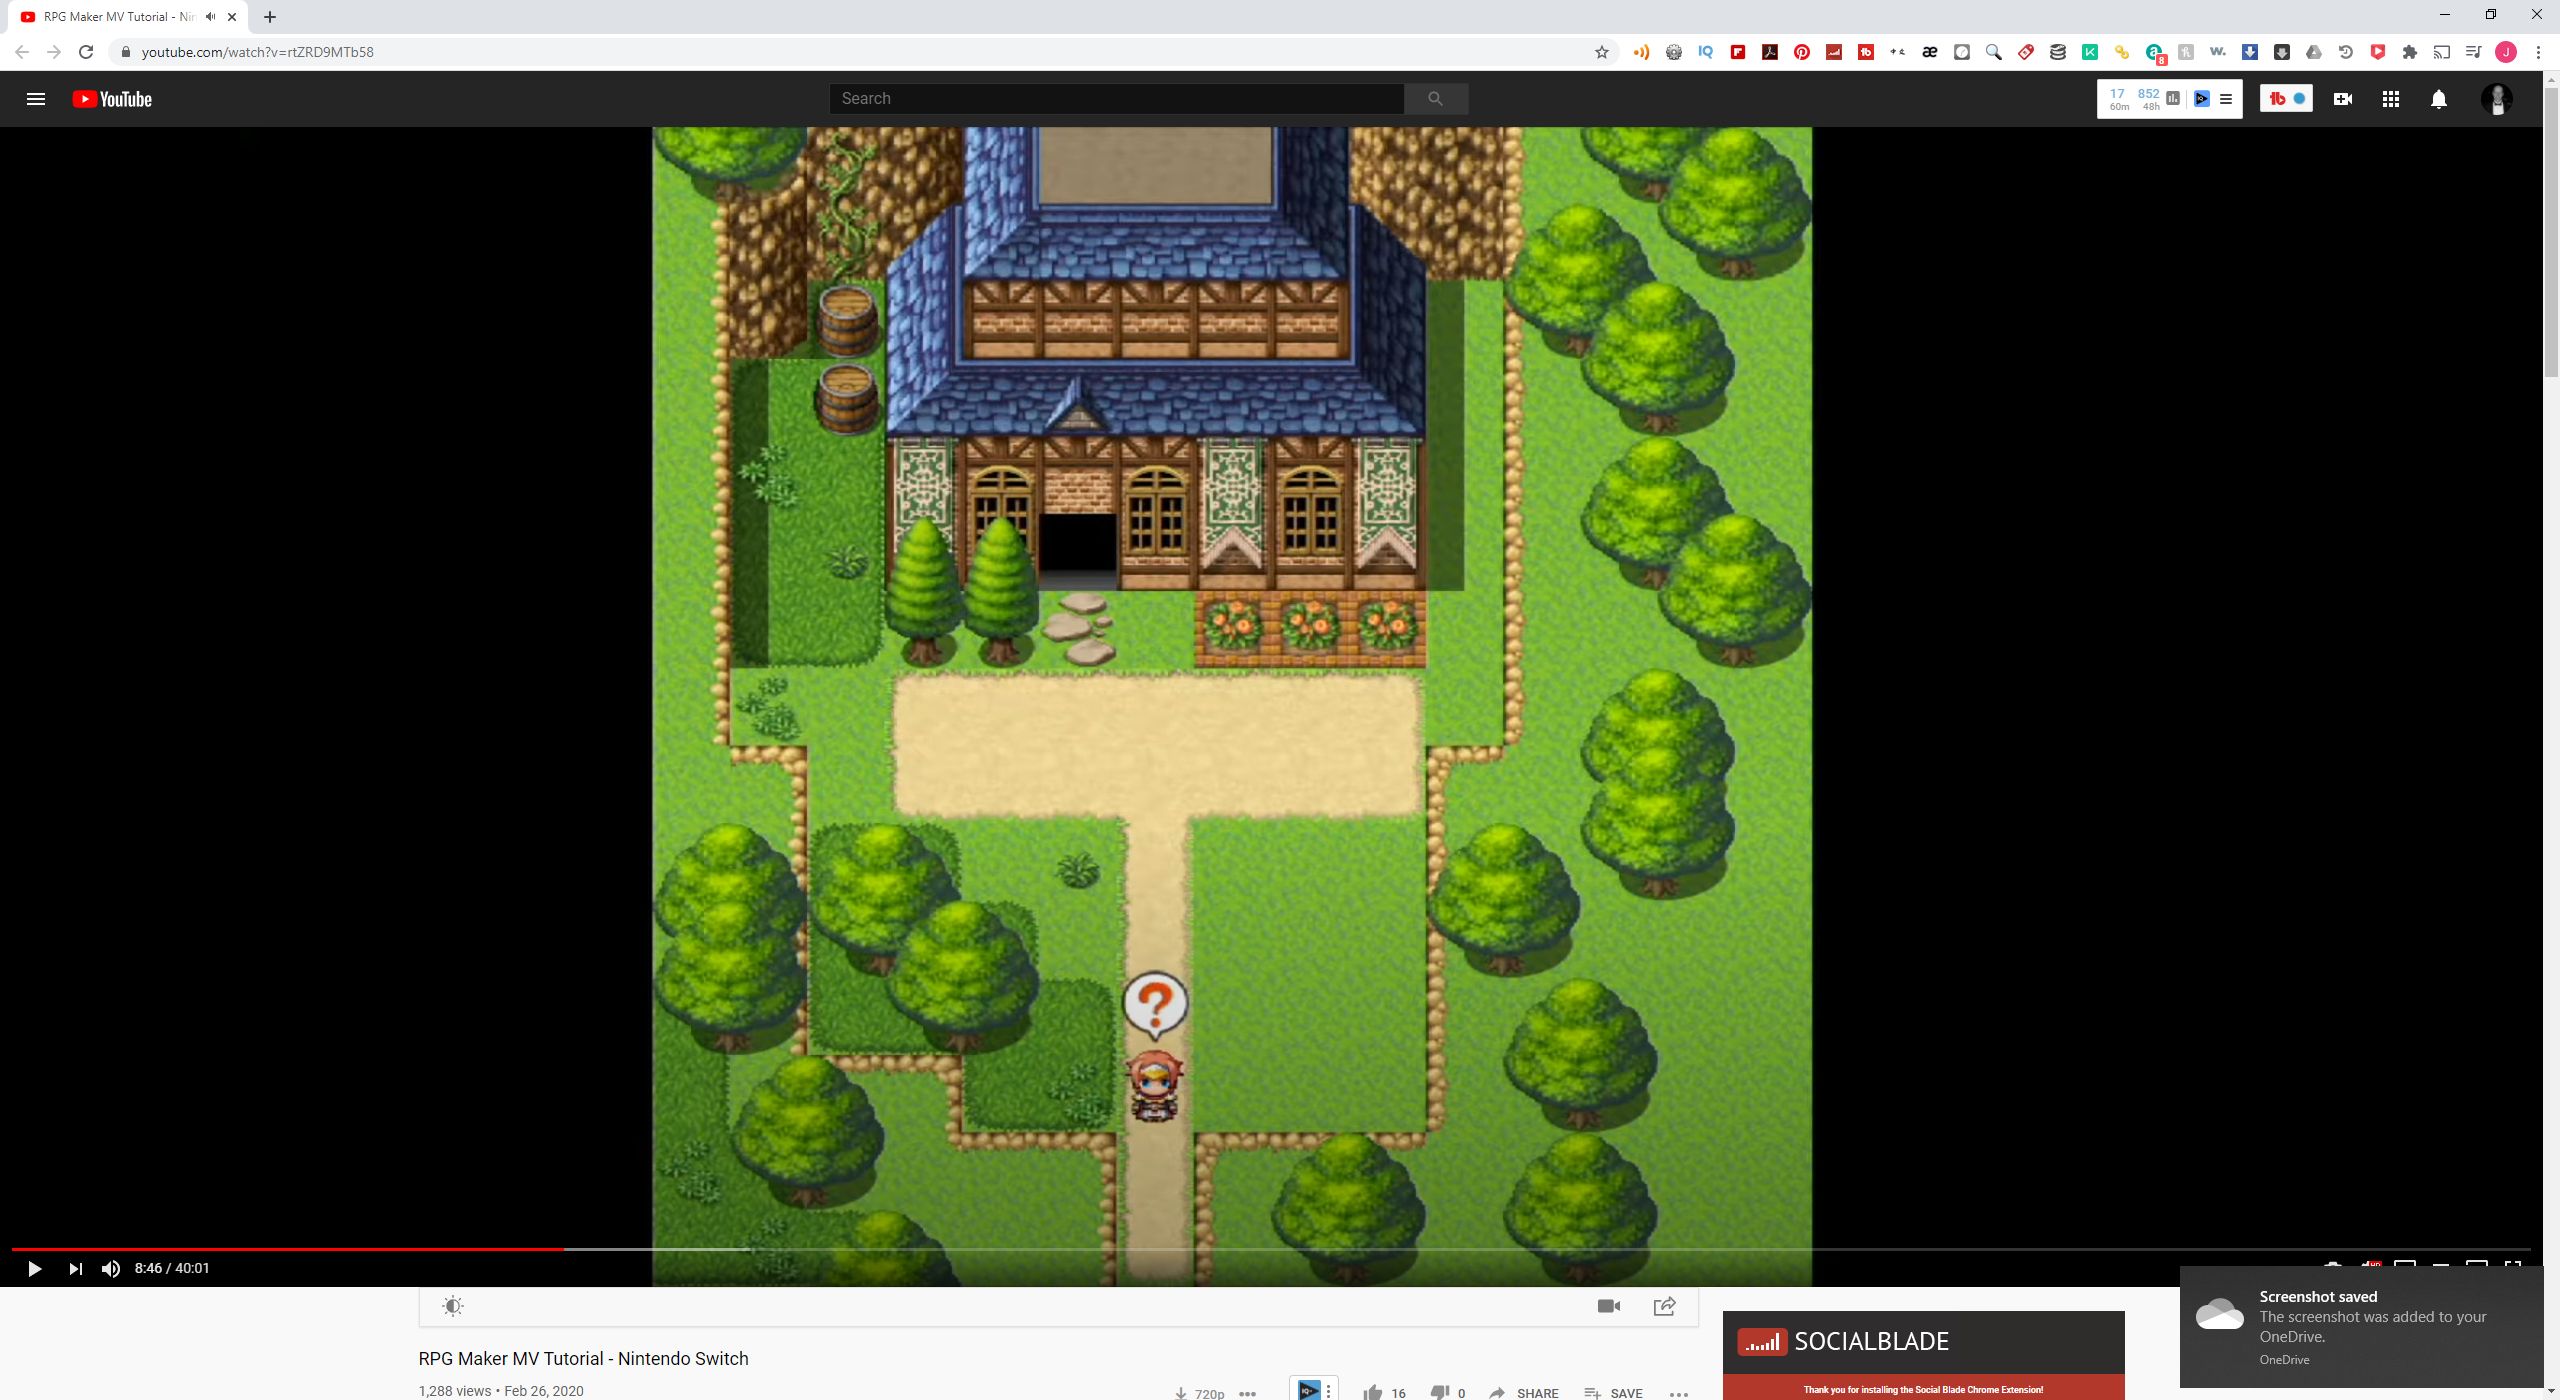Click the page vertical scrollbar
This screenshot has width=2560, height=1400.
[2551, 230]
